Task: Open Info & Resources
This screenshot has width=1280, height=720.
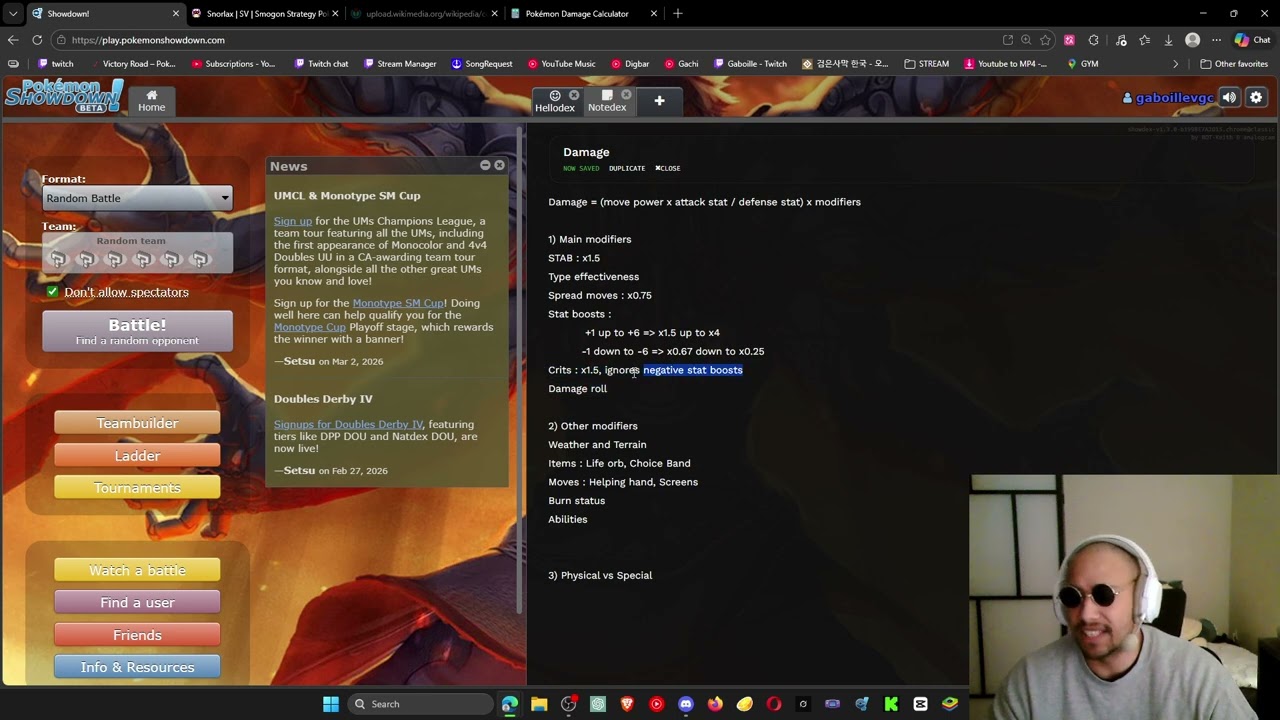Action: tap(137, 667)
